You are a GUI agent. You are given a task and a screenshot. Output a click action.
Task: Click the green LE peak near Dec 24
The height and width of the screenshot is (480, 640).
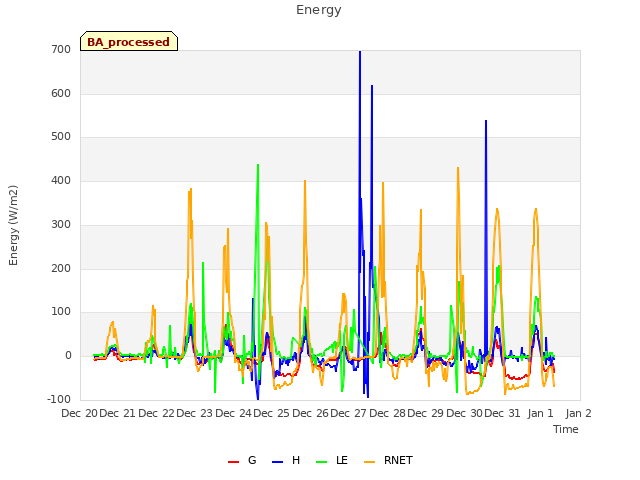point(258,166)
